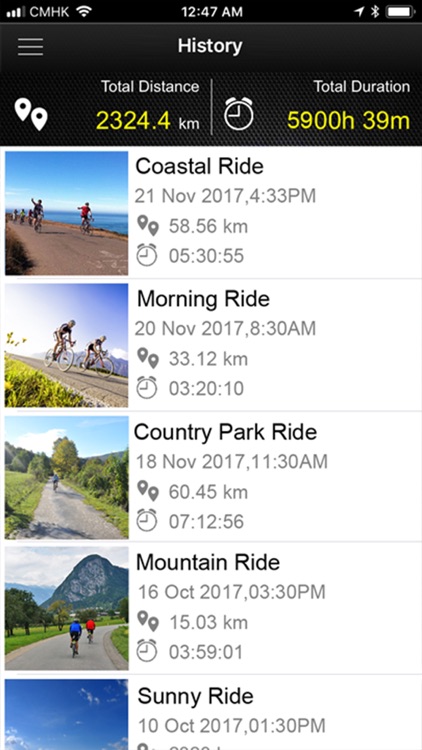Viewport: 422px width, 750px height.
Task: Tap the Coastal Ride duration clock icon
Action: click(x=147, y=255)
